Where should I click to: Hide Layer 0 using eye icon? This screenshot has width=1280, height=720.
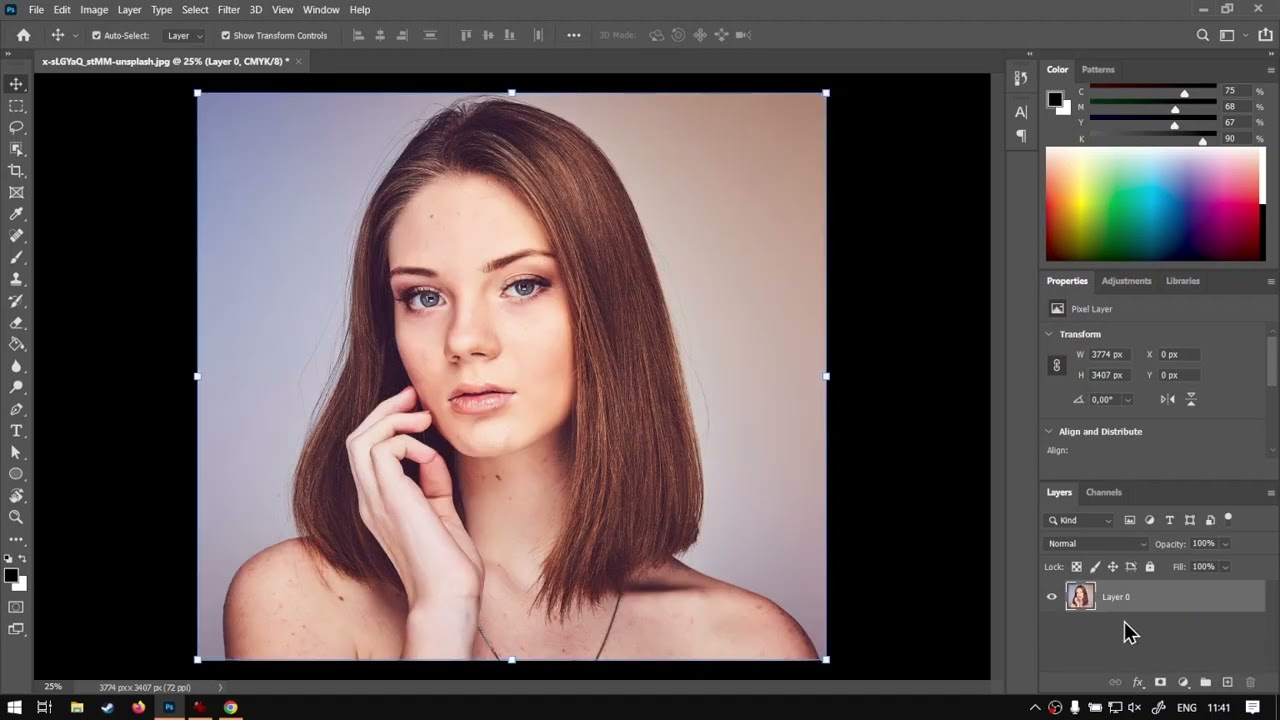click(1051, 597)
